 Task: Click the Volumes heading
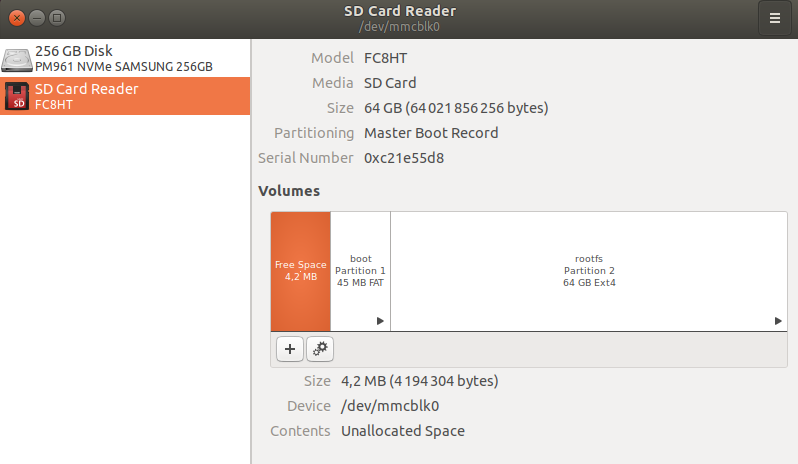[289, 191]
